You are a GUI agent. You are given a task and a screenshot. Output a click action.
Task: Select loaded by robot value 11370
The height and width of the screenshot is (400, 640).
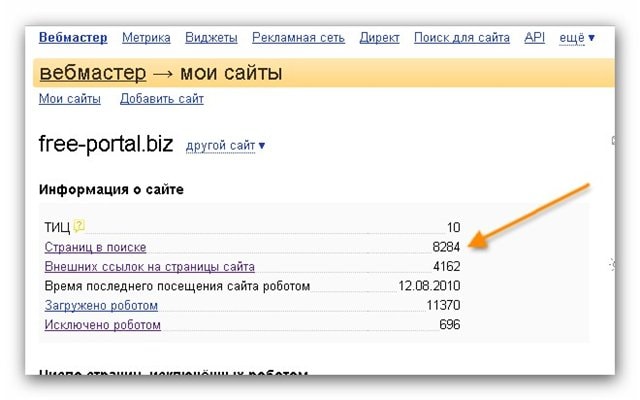point(443,305)
